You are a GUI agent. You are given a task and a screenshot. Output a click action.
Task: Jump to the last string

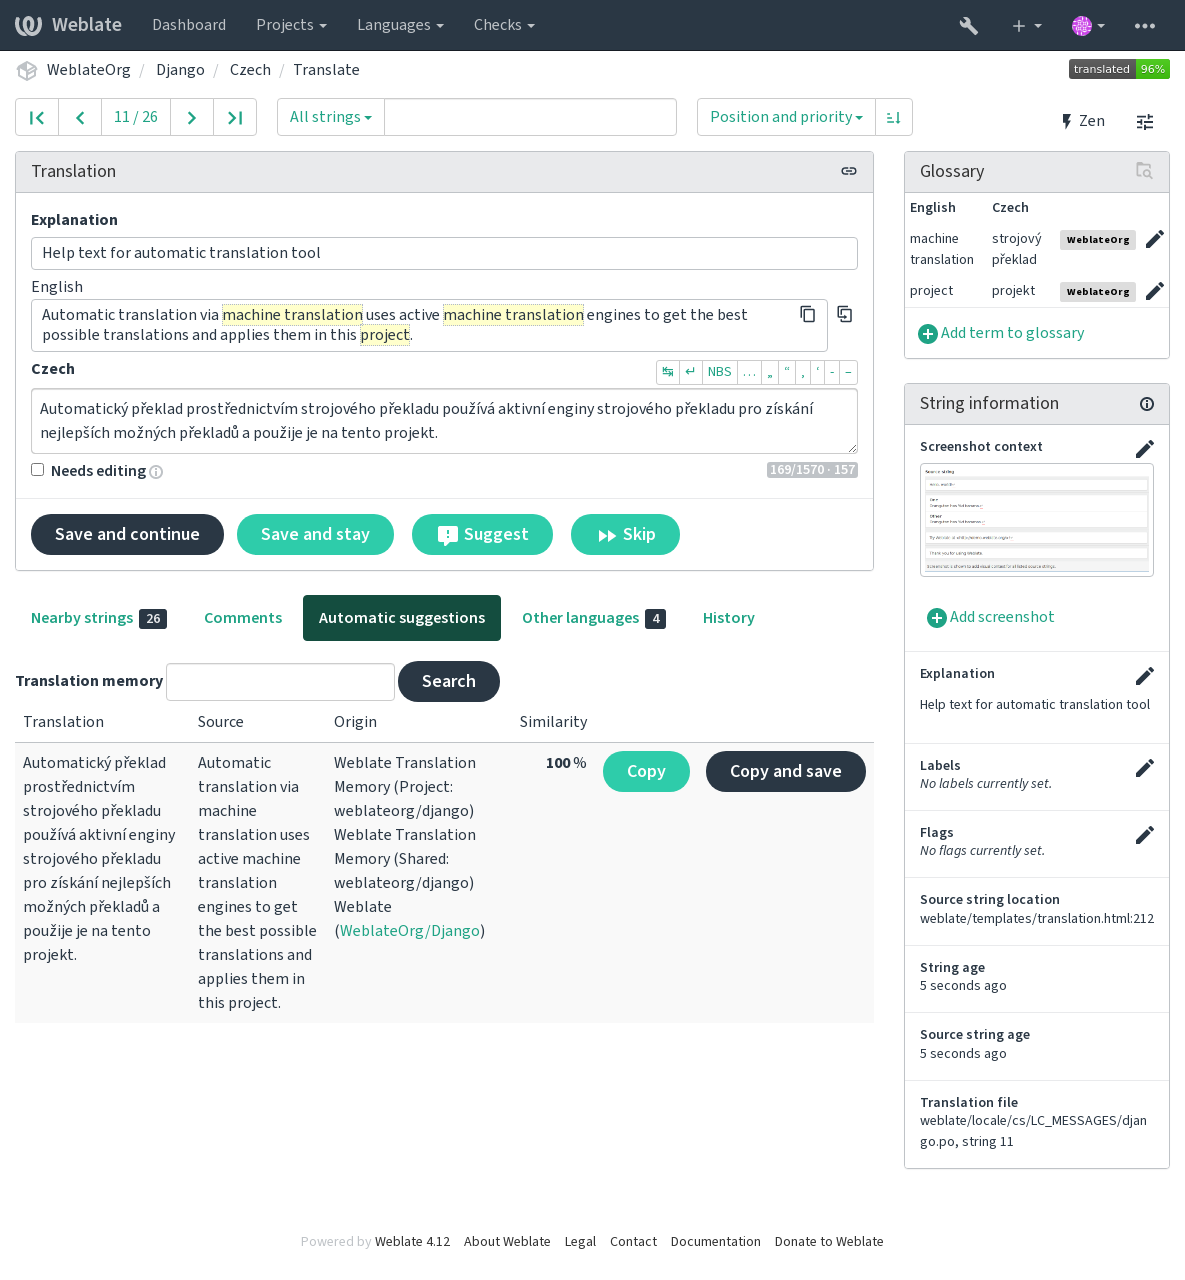(x=235, y=117)
